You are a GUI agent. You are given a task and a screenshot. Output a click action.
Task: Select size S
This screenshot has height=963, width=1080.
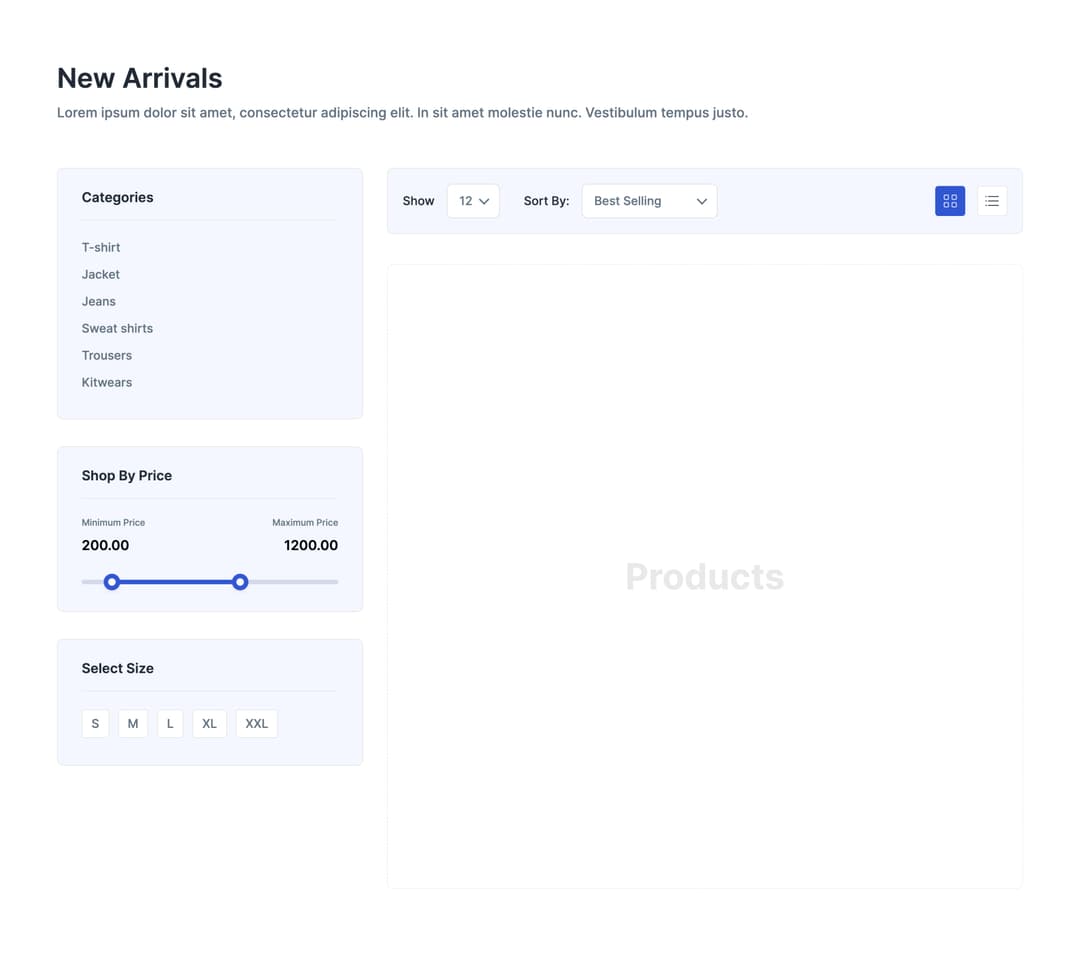pos(95,723)
